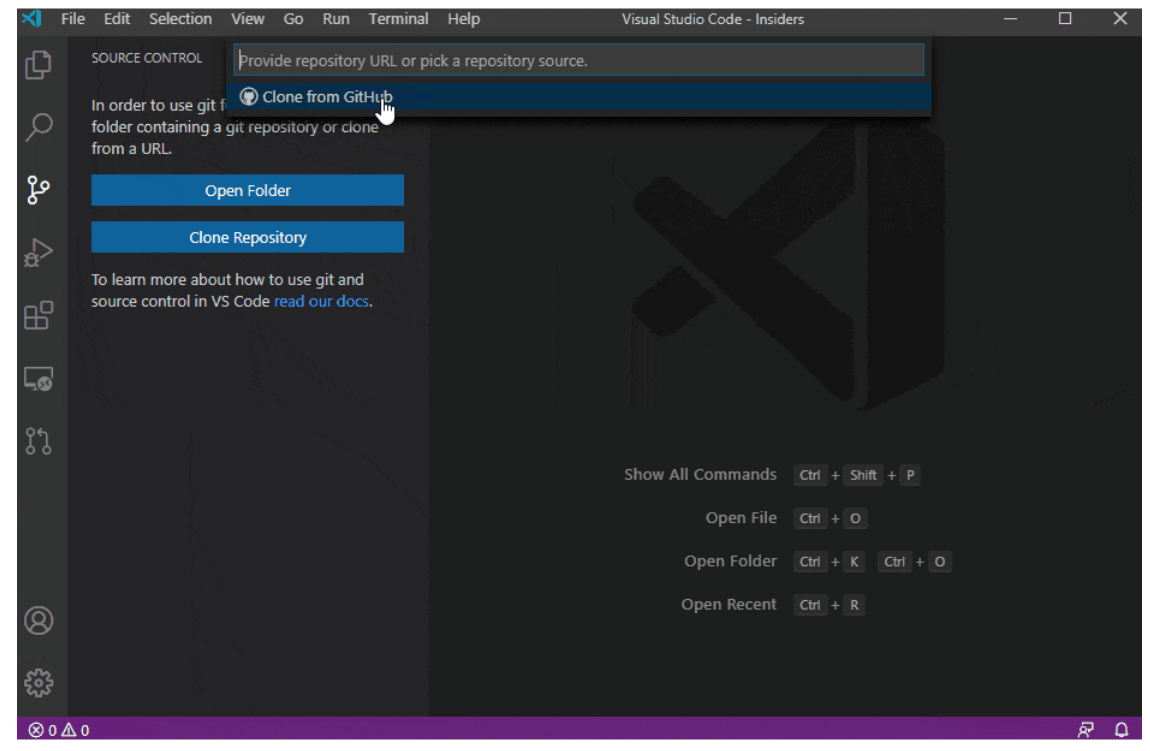The height and width of the screenshot is (751, 1150).
Task: Open the File menu
Action: tap(71, 18)
